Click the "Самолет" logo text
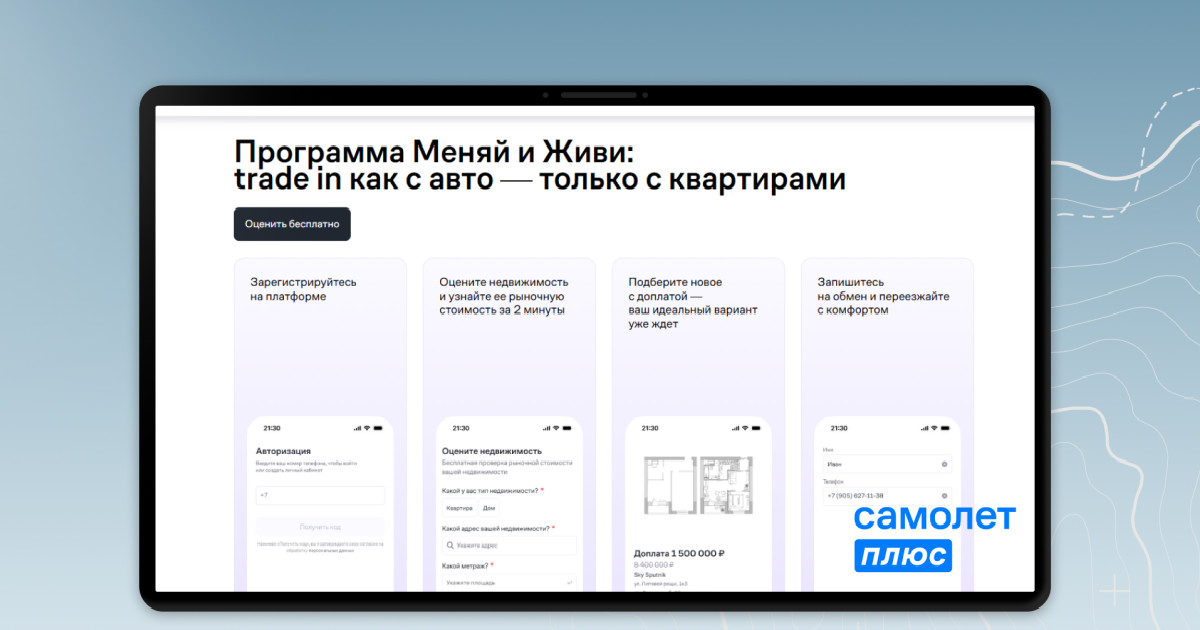 click(x=934, y=517)
